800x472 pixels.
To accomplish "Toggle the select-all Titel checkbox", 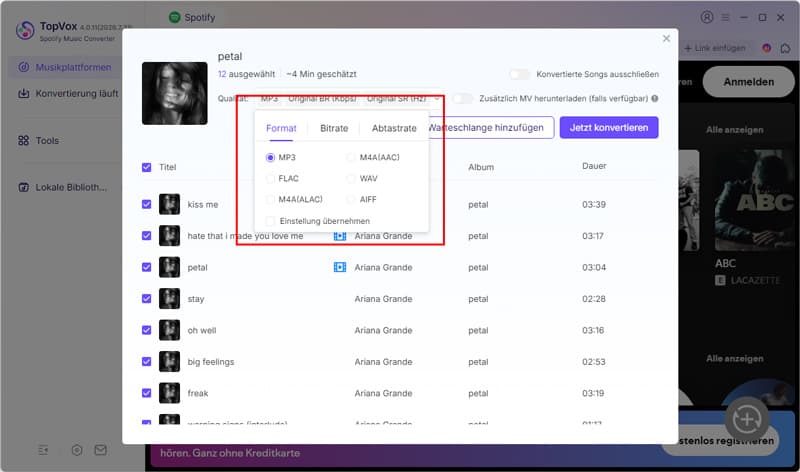I will coord(146,167).
